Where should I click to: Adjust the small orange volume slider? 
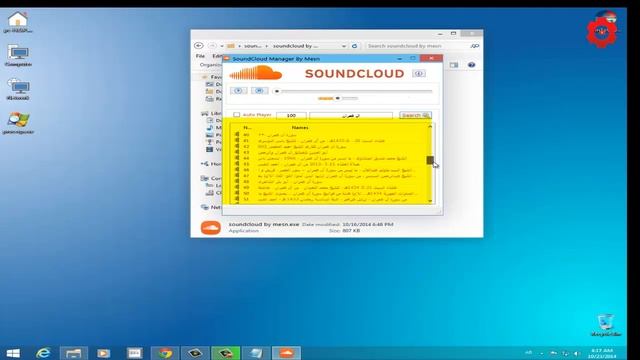tap(338, 98)
